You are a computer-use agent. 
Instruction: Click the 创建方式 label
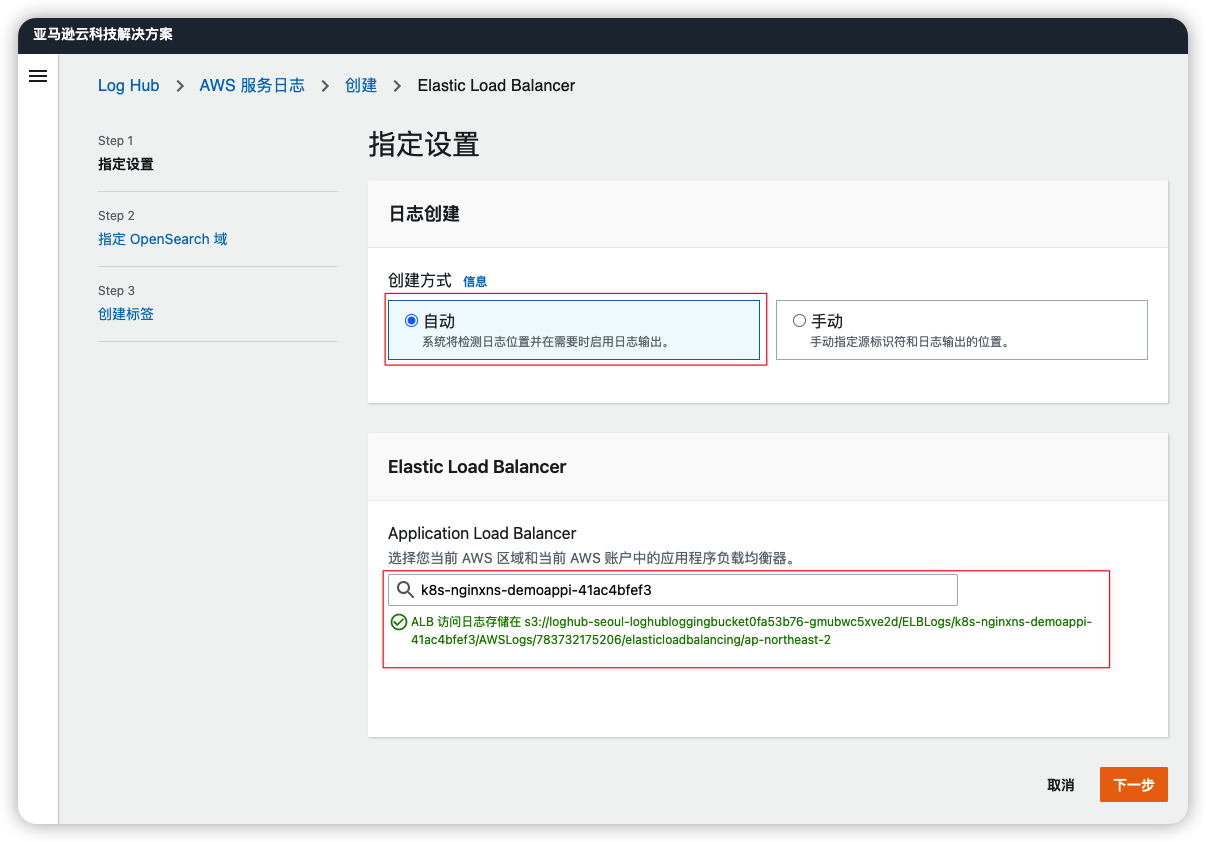pos(420,281)
